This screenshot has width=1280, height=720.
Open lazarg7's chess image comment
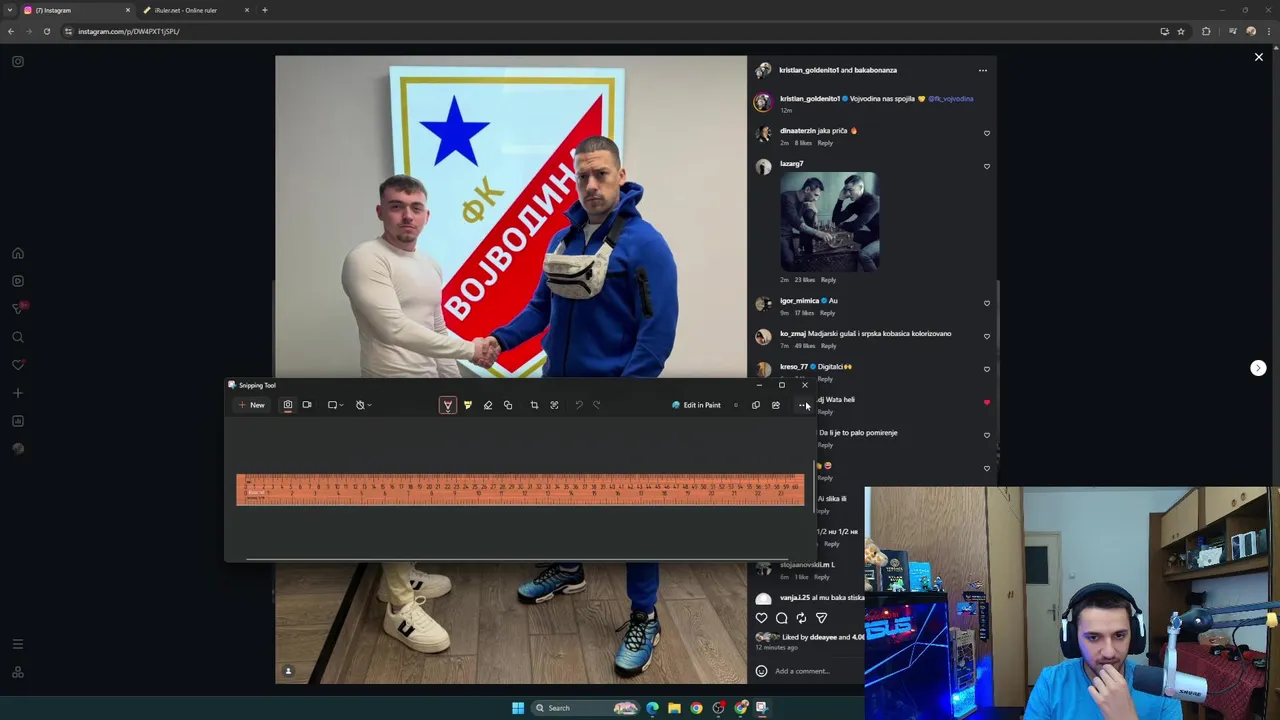(x=829, y=222)
